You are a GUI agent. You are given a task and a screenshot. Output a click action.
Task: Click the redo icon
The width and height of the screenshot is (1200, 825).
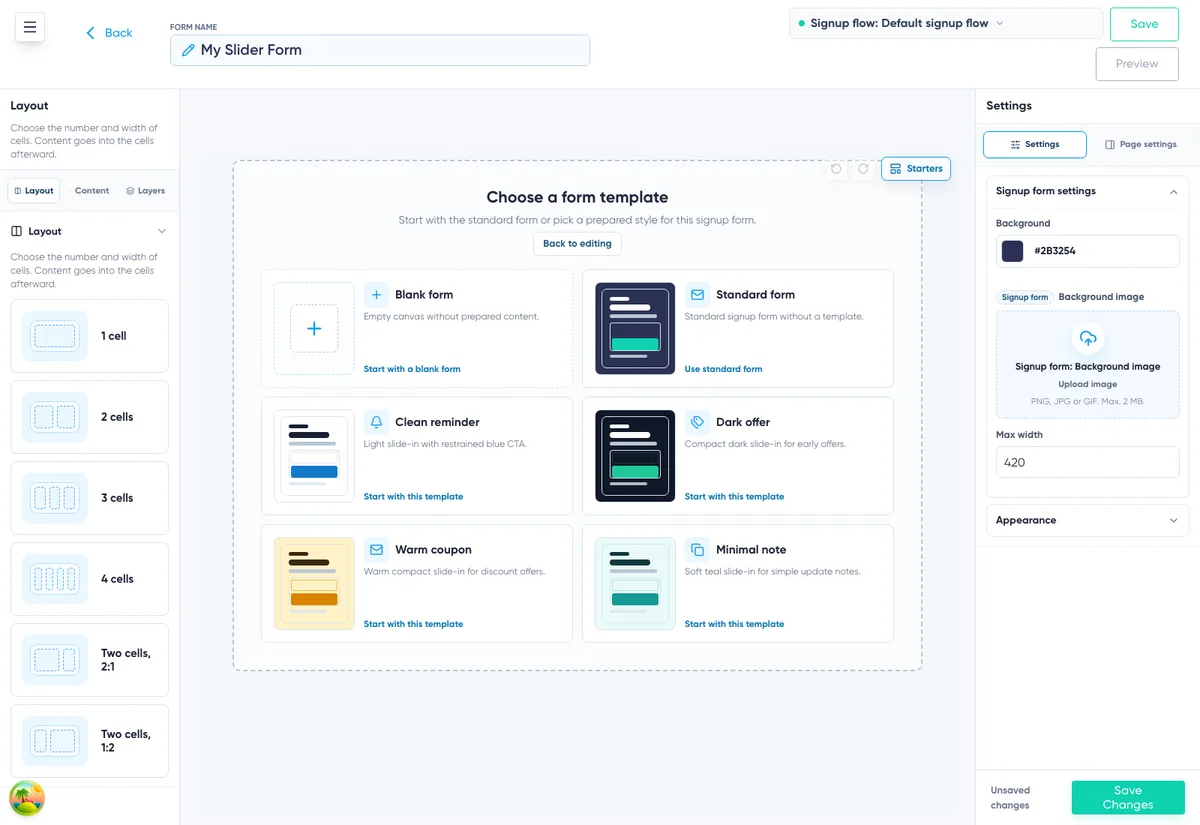(863, 169)
